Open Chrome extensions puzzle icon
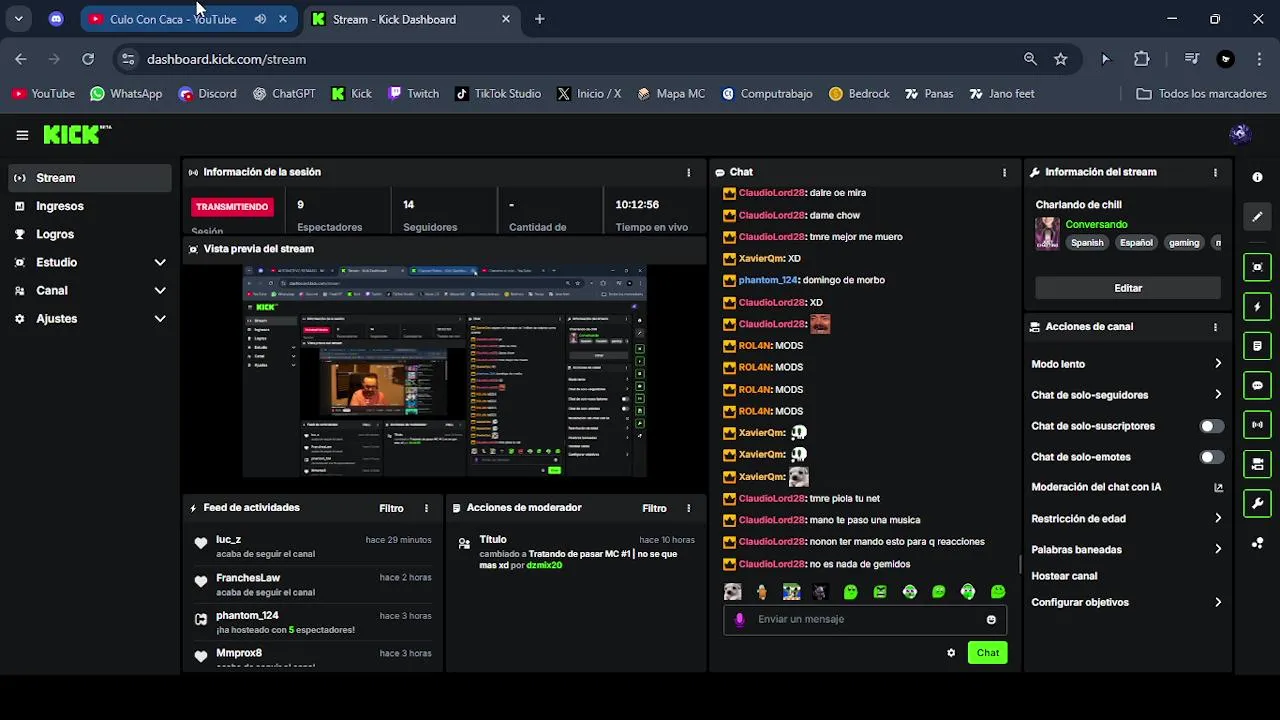 (1142, 59)
